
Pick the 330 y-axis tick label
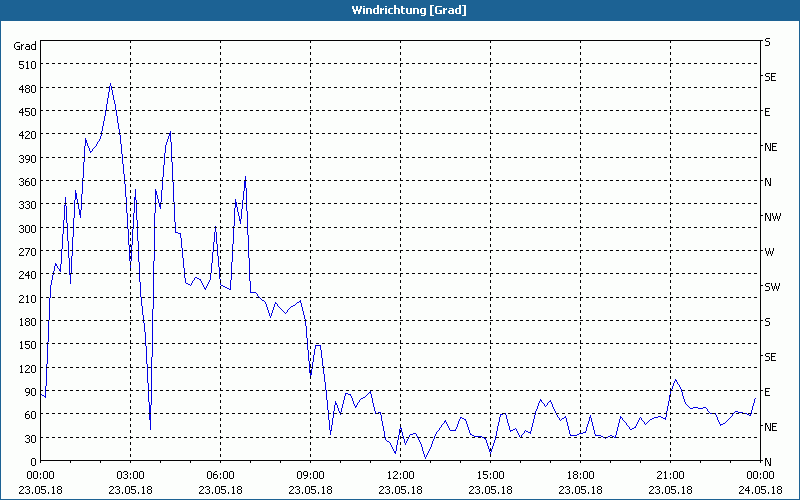27,205
